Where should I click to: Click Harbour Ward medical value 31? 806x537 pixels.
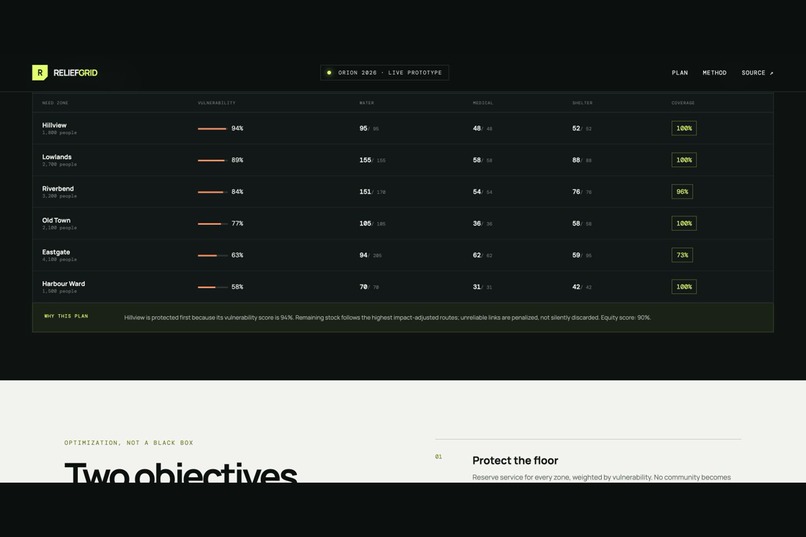coord(477,287)
